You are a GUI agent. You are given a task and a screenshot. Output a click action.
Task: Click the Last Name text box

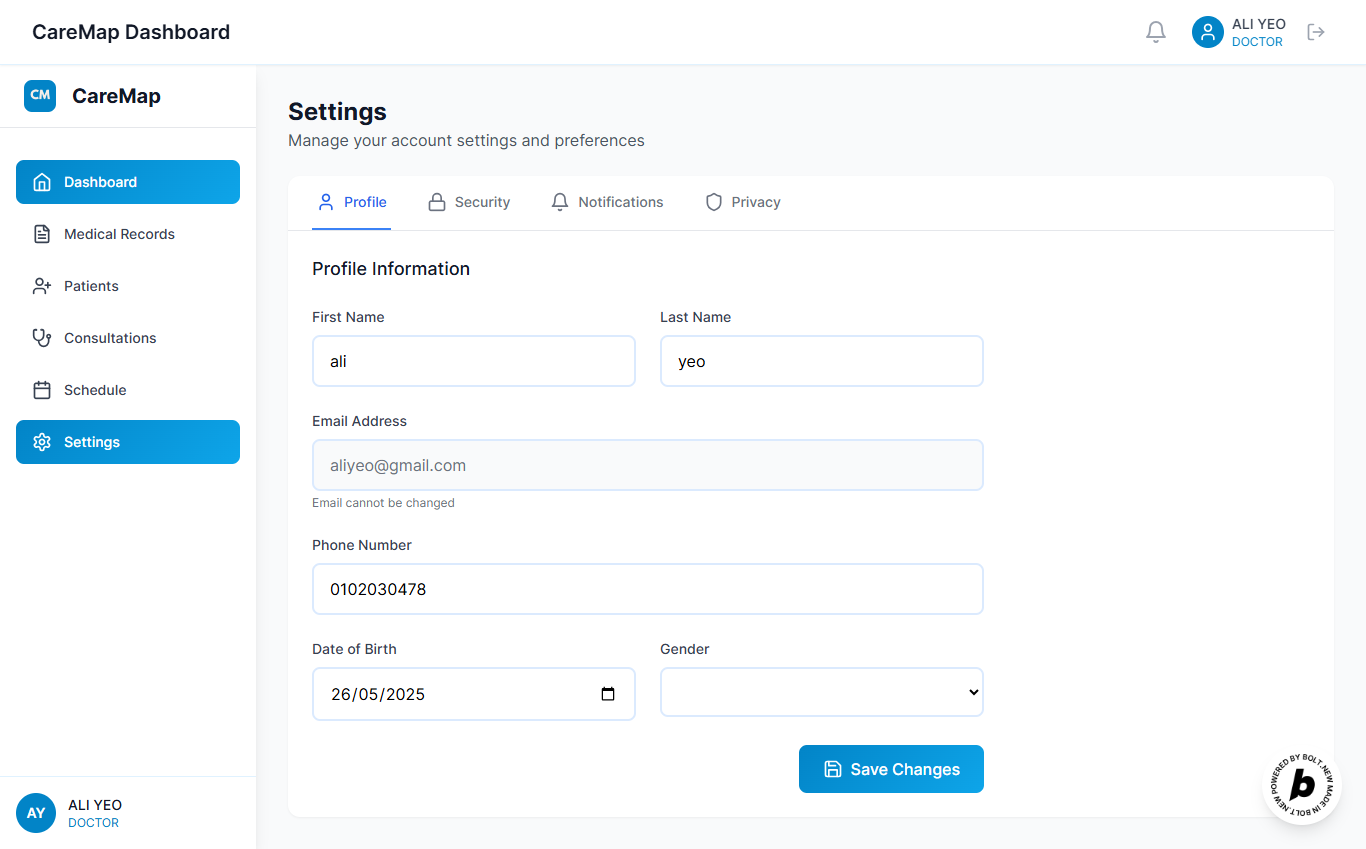click(x=821, y=361)
